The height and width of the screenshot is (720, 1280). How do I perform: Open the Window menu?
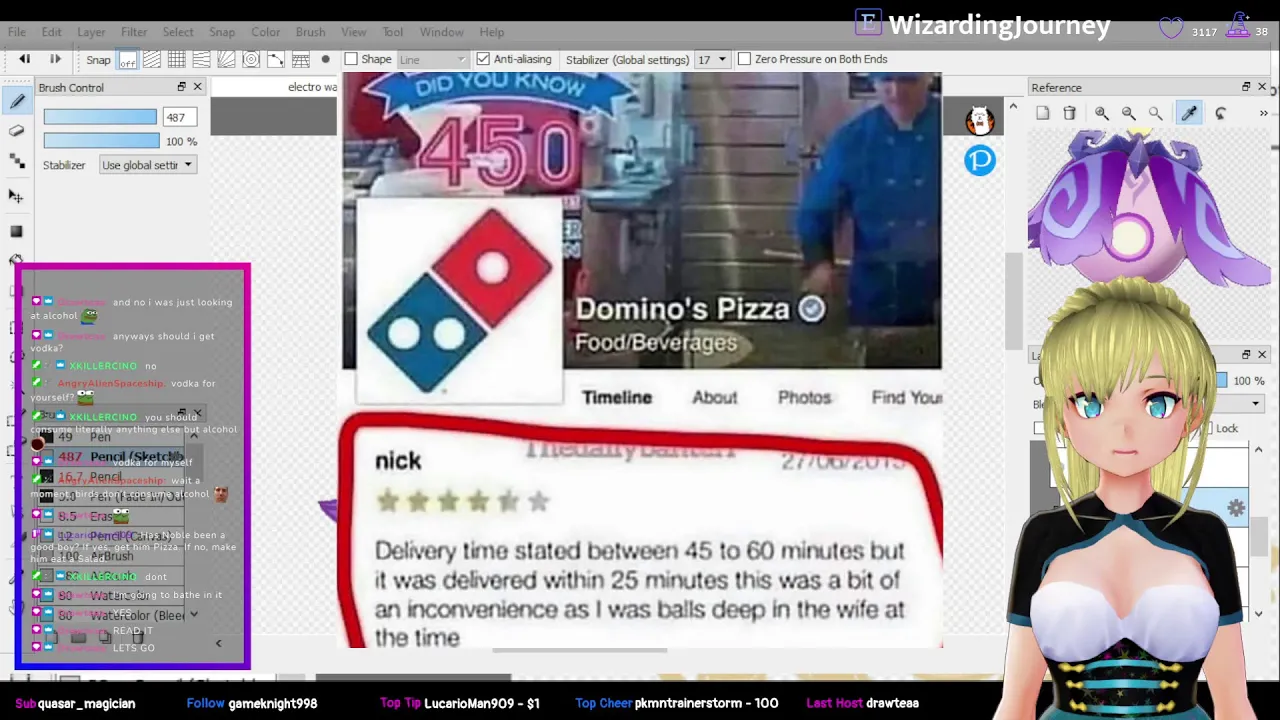point(441,32)
